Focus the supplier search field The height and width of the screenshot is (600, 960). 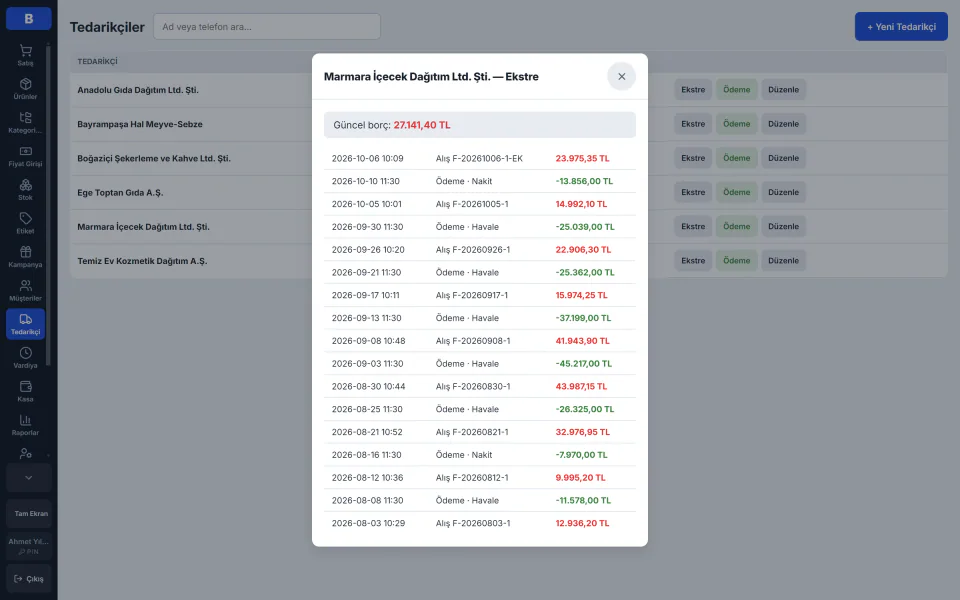pyautogui.click(x=267, y=27)
